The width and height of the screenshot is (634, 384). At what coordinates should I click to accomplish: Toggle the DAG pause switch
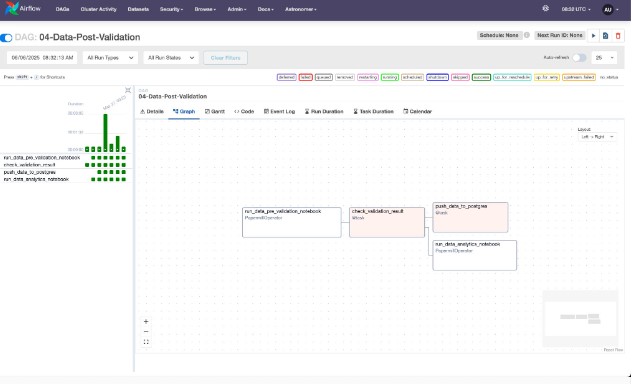[6, 38]
